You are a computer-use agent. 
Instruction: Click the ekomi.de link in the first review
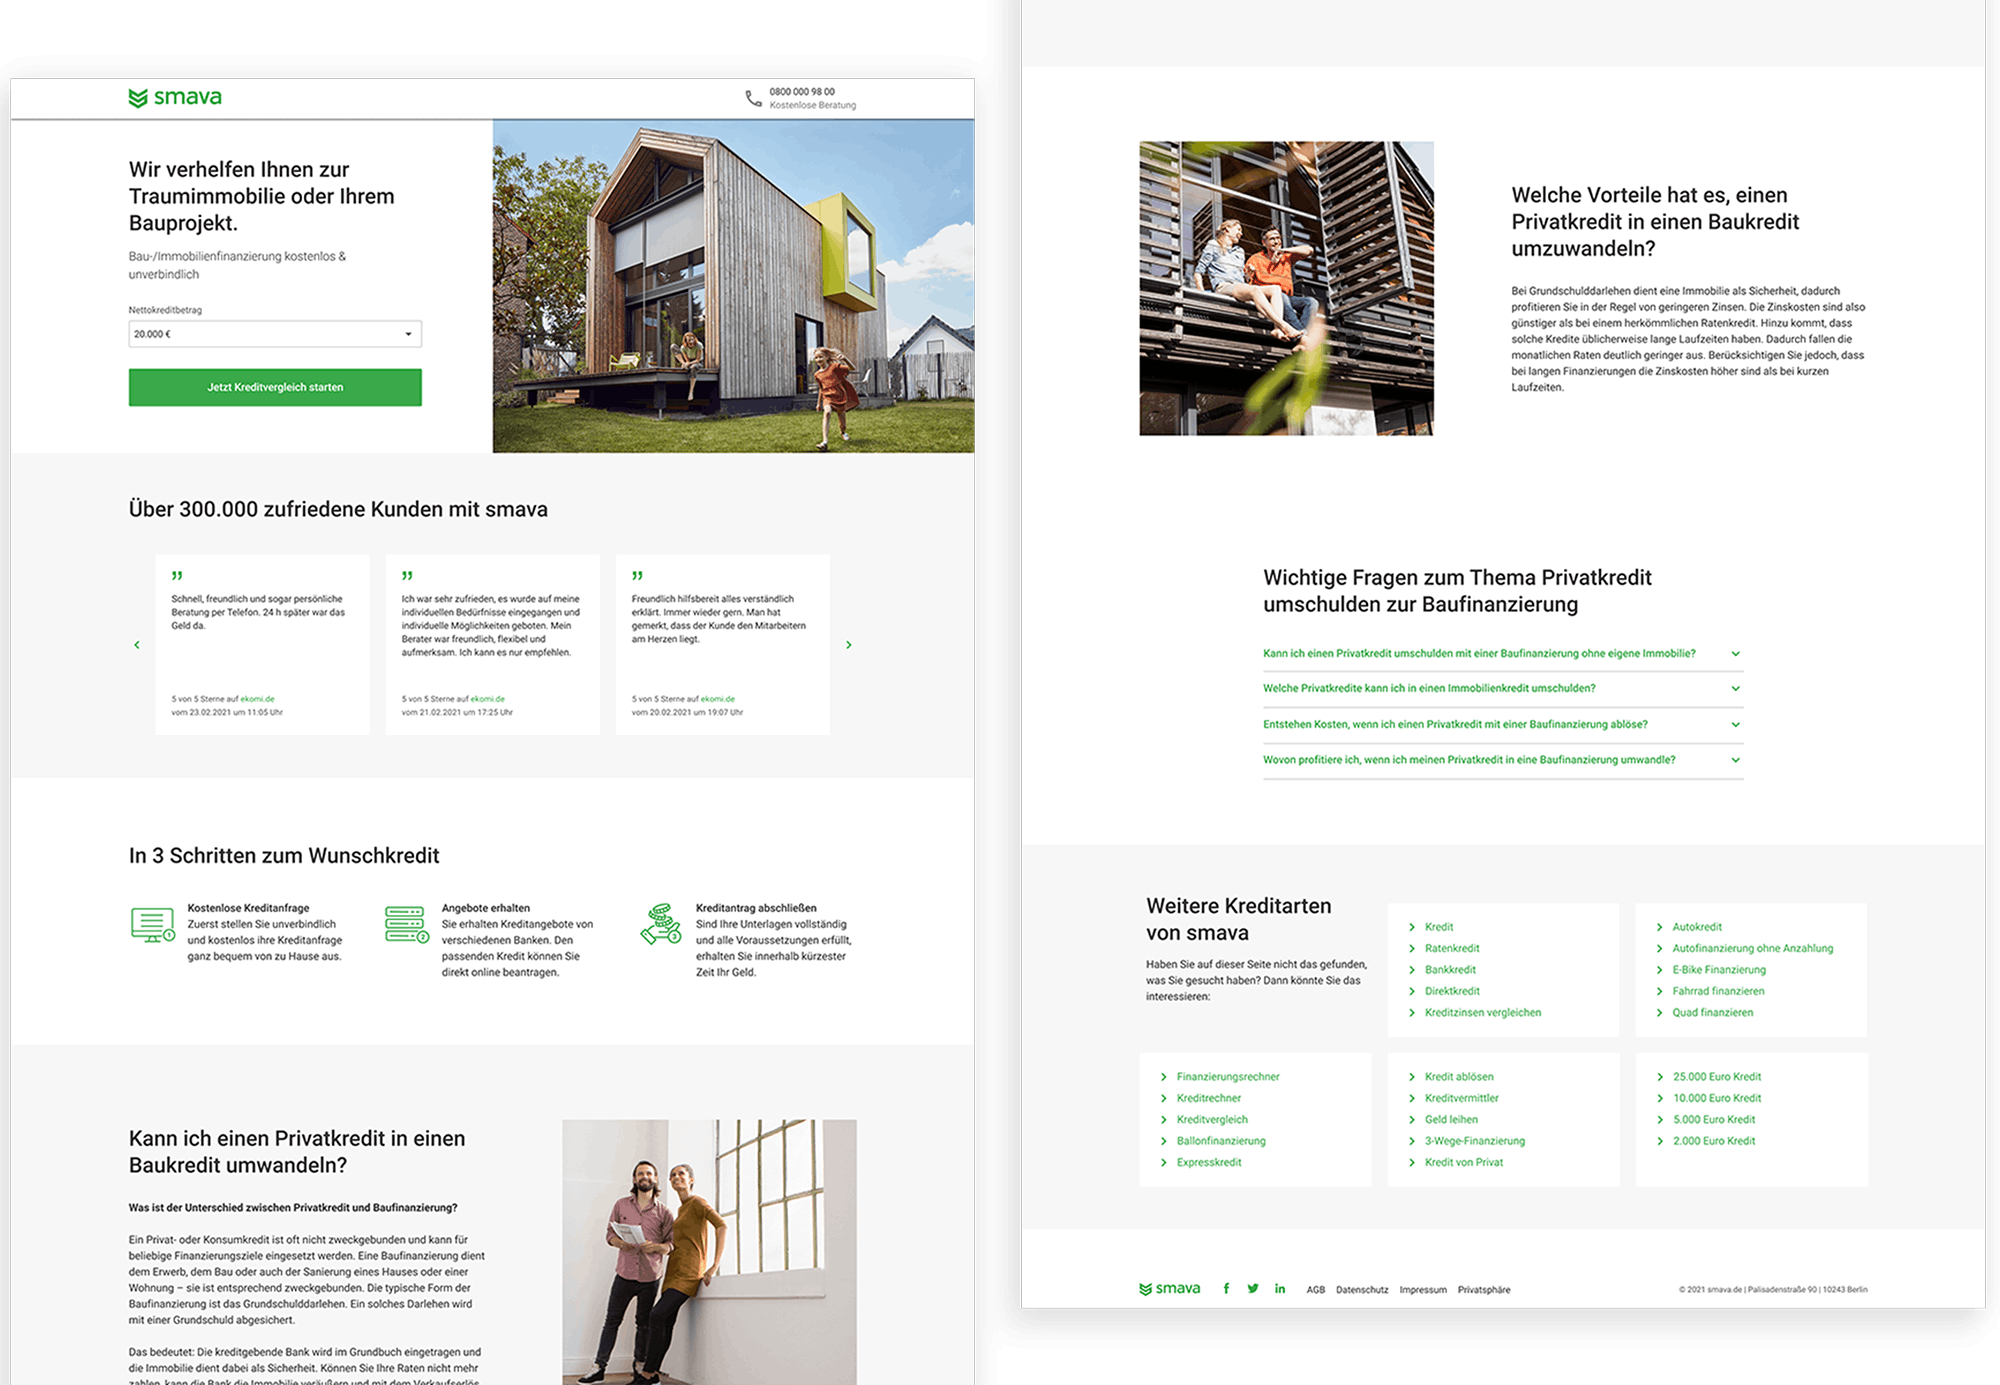[258, 699]
